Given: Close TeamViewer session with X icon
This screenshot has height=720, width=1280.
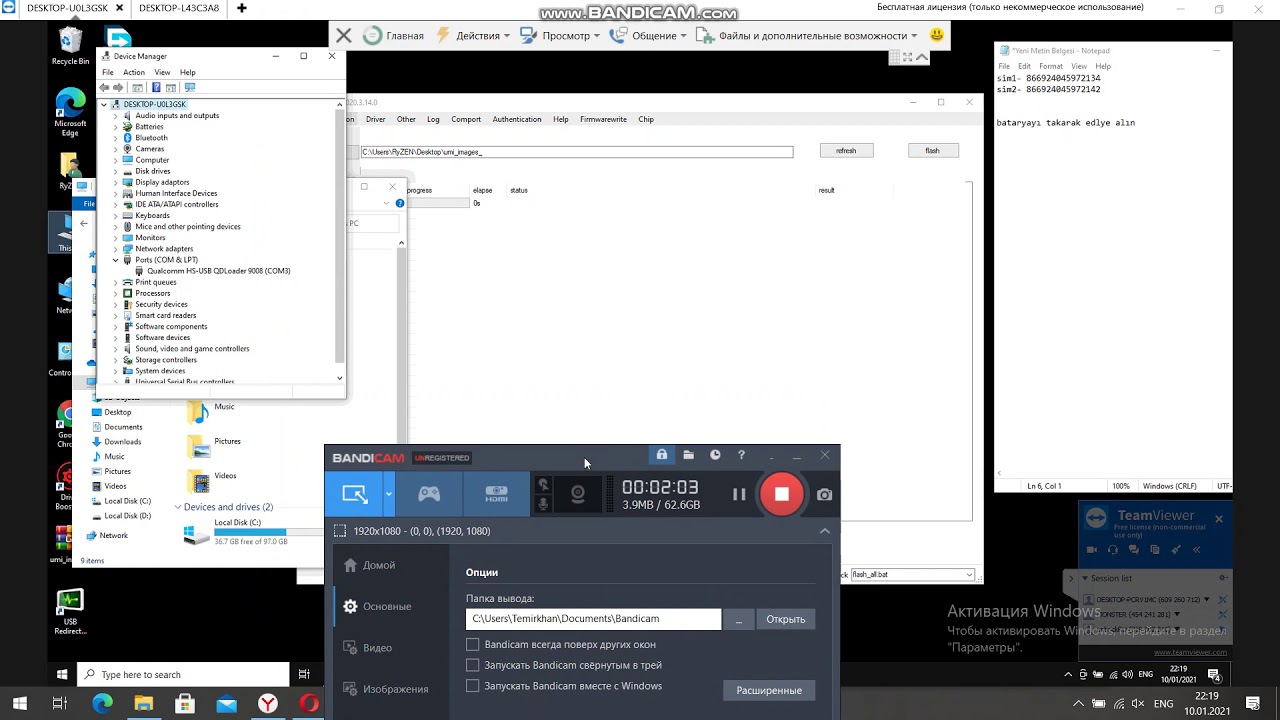Looking at the screenshot, I should pos(343,36).
